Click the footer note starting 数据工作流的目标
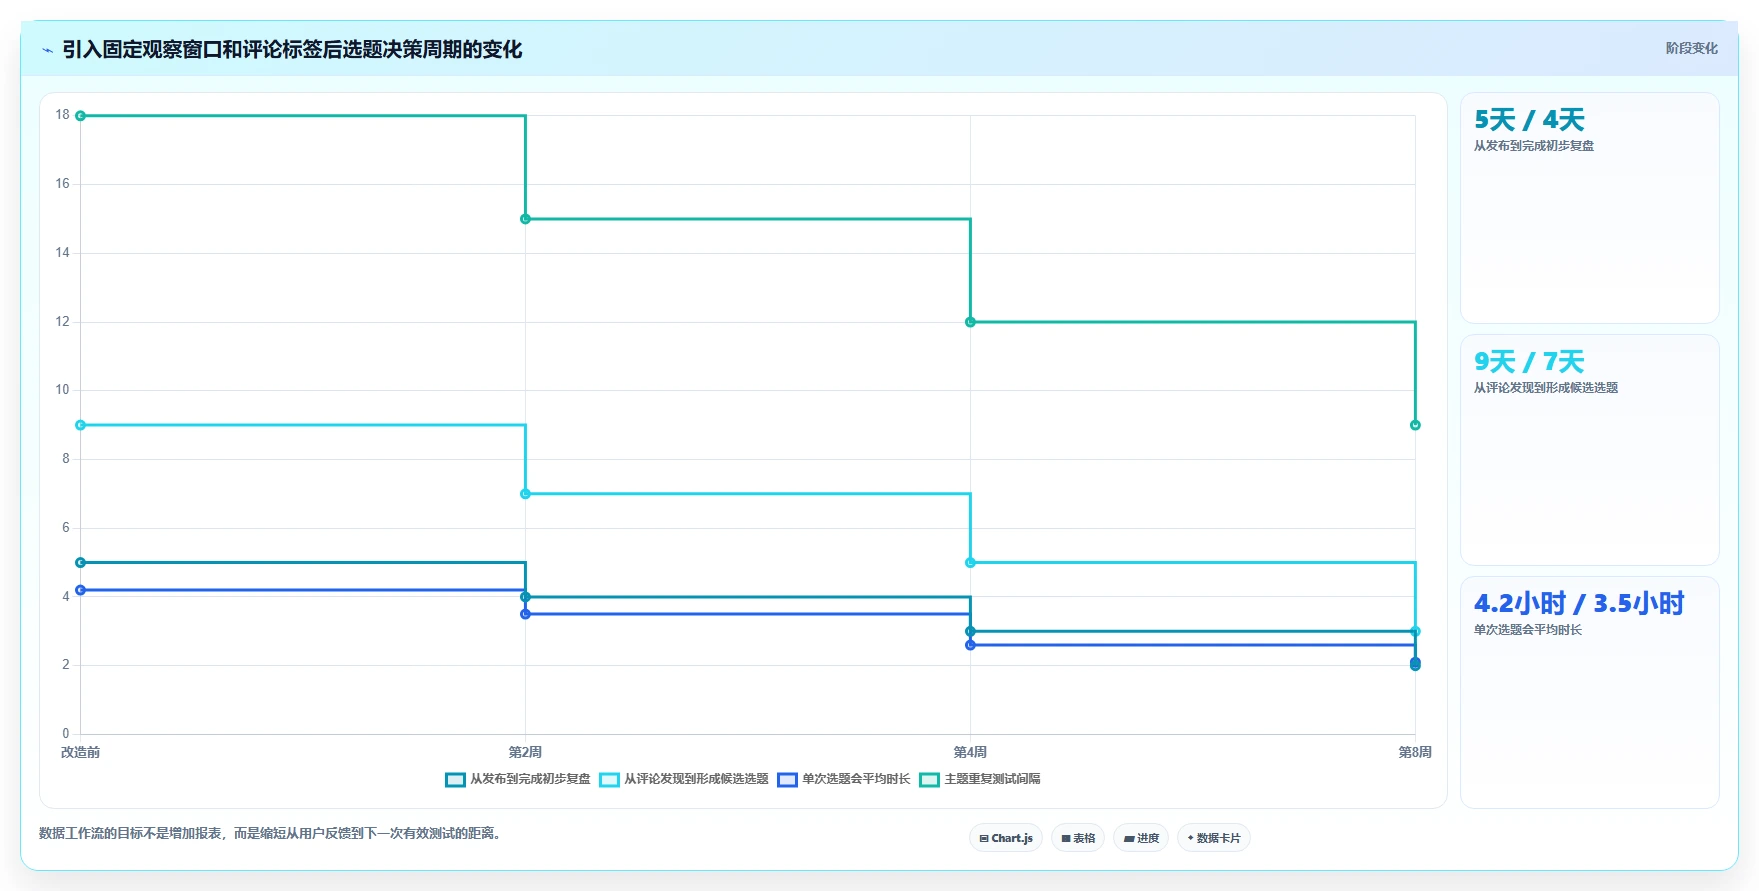The height and width of the screenshot is (891, 1759). [x=270, y=833]
